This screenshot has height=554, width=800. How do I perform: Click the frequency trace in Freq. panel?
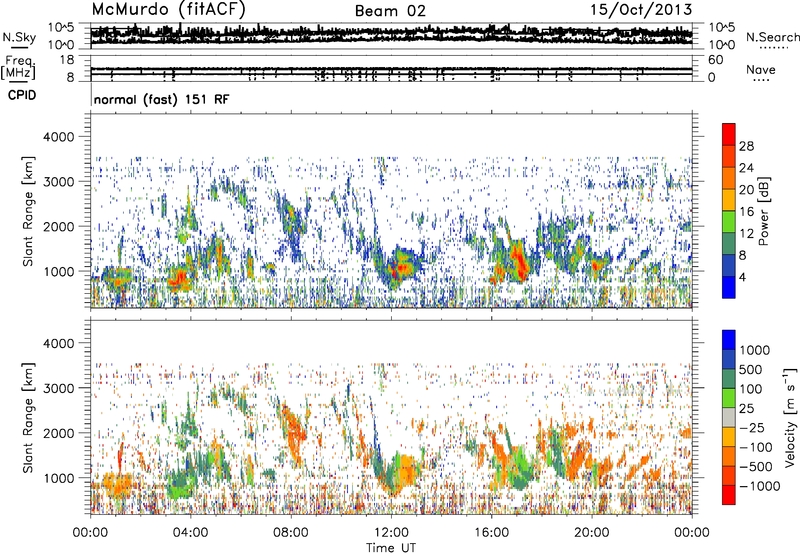391,69
